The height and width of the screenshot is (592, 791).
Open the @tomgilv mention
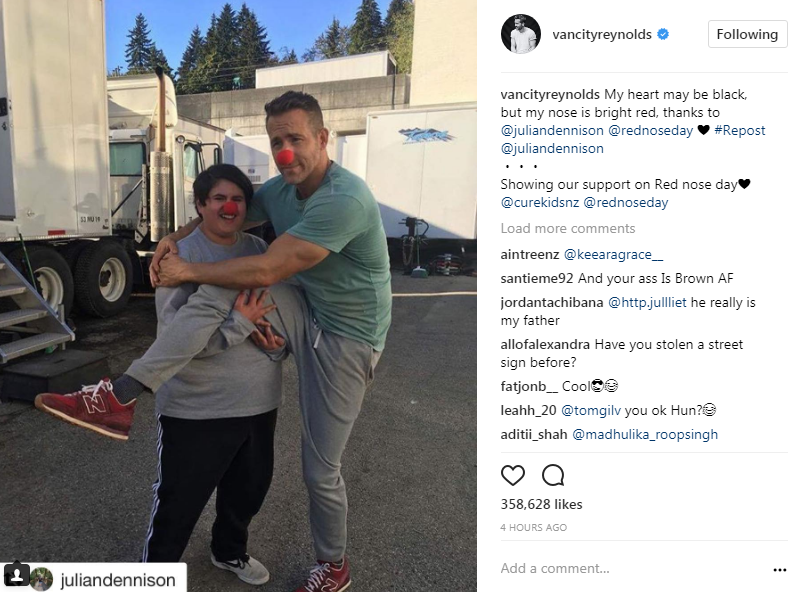pos(591,410)
